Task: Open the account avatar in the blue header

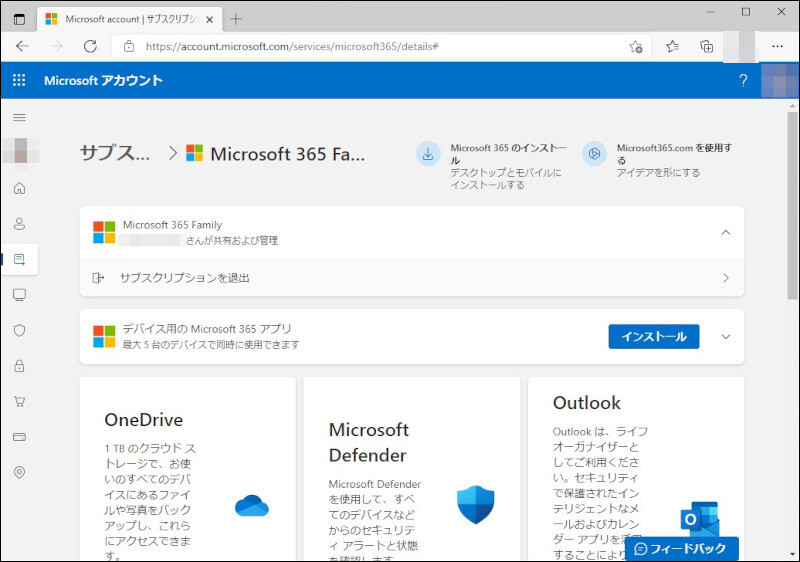Action: [x=780, y=80]
